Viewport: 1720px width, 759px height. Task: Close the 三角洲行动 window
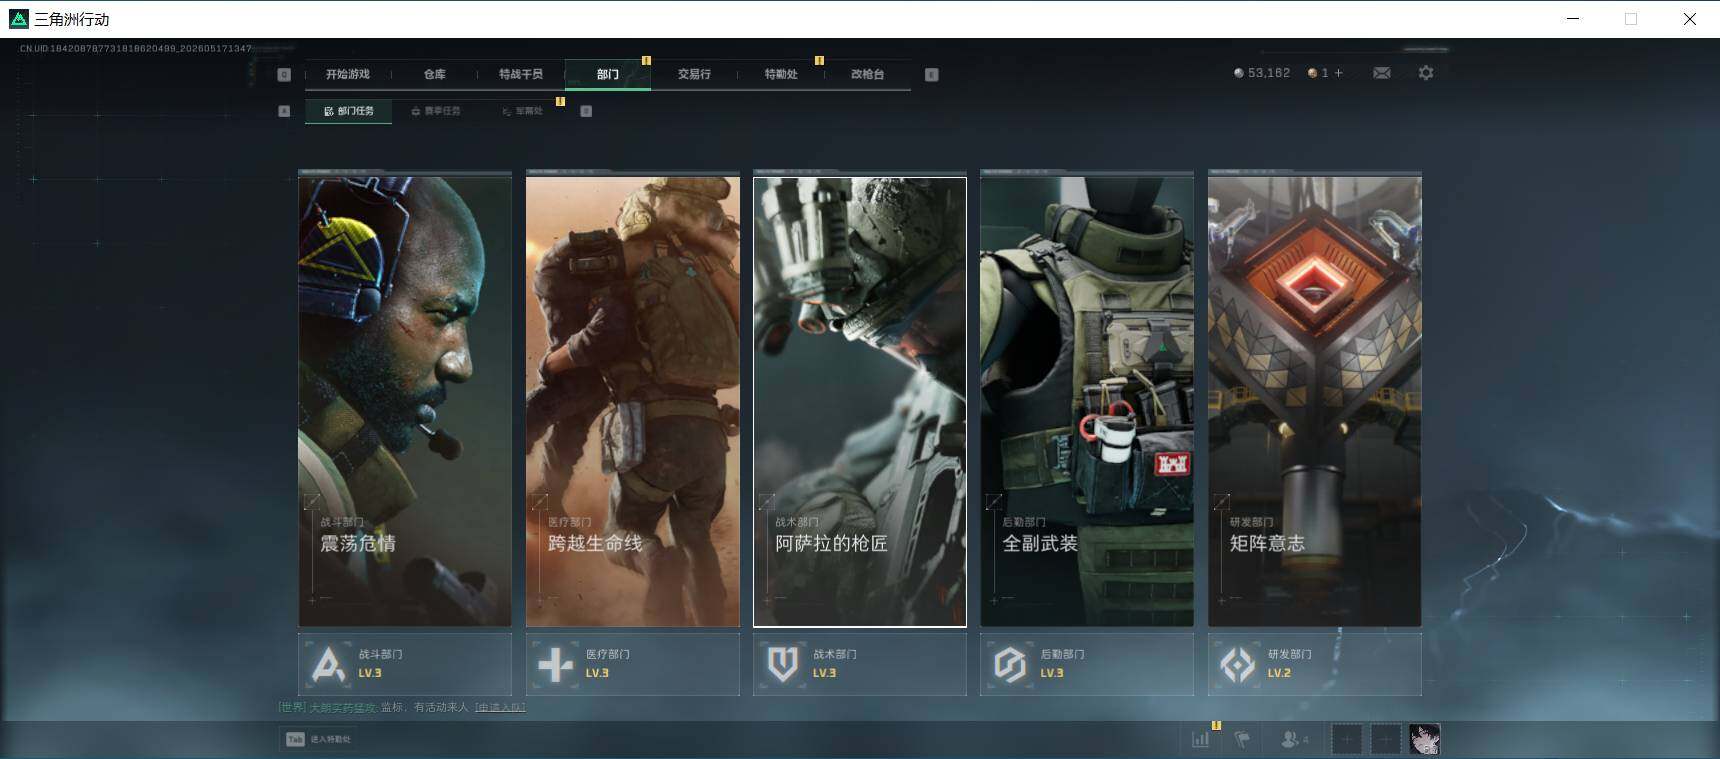(1690, 19)
